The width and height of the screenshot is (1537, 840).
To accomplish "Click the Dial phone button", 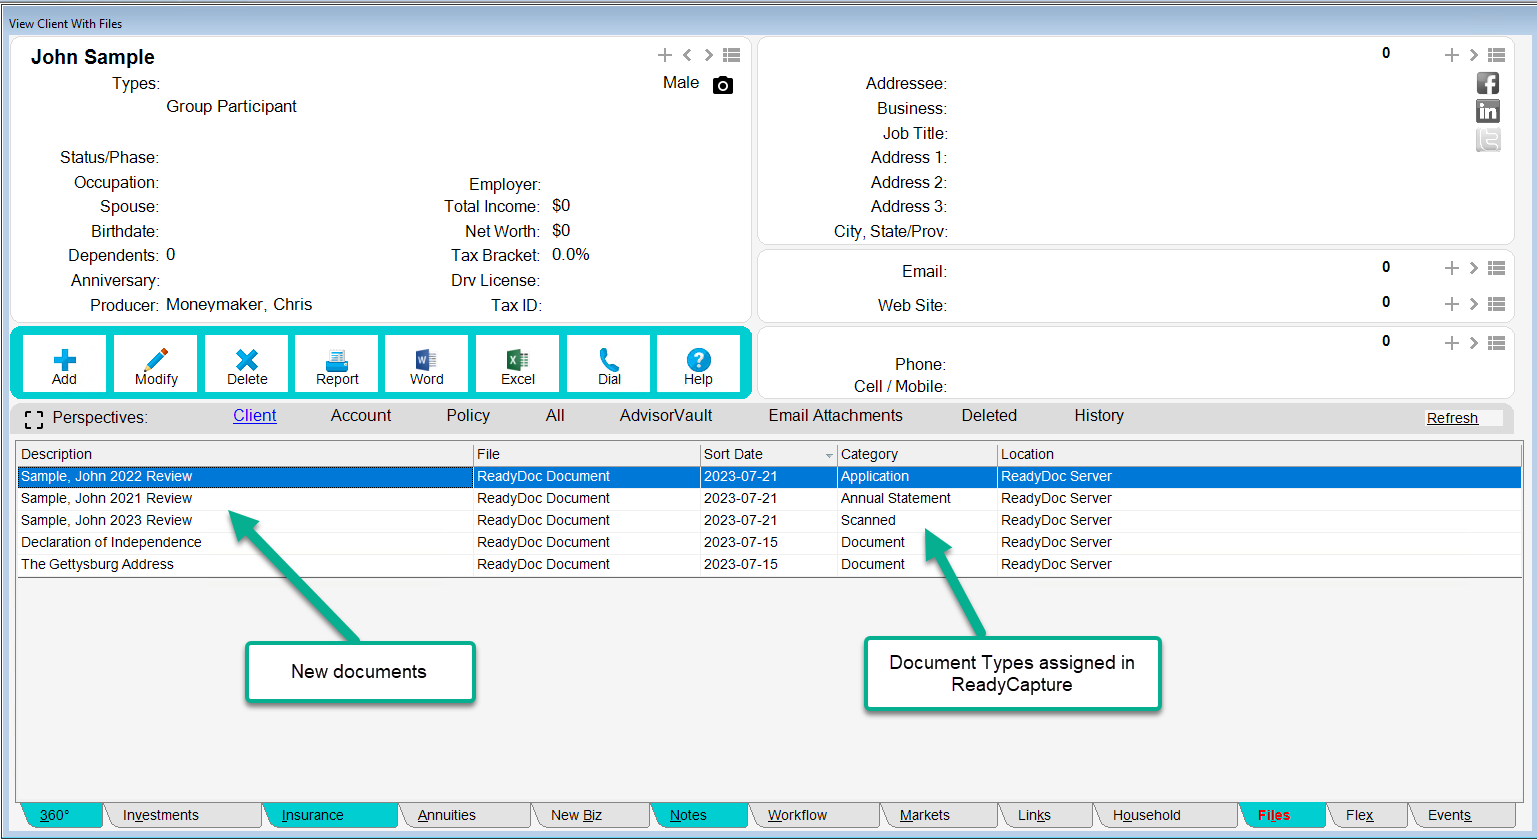I will [609, 366].
